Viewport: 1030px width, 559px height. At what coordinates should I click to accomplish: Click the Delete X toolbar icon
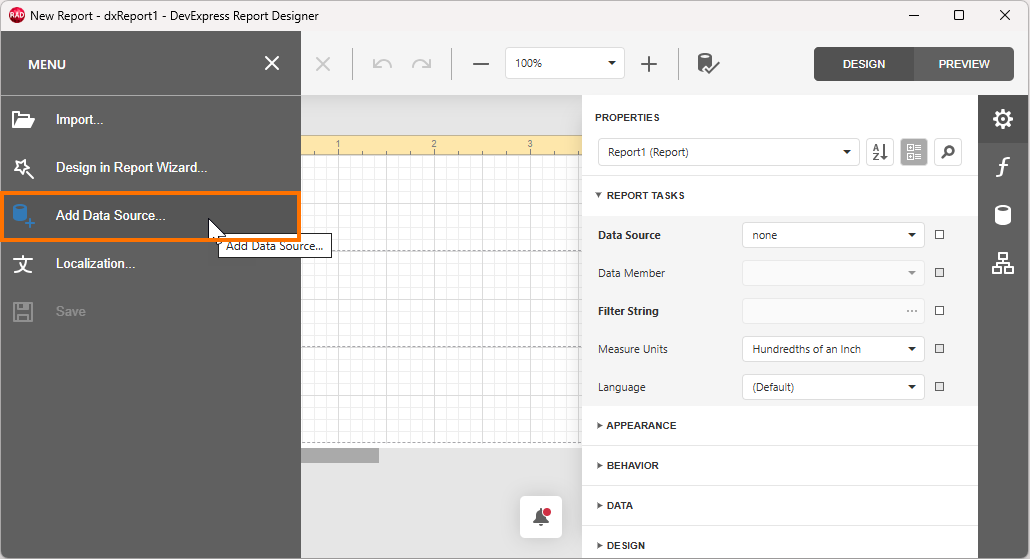323,64
